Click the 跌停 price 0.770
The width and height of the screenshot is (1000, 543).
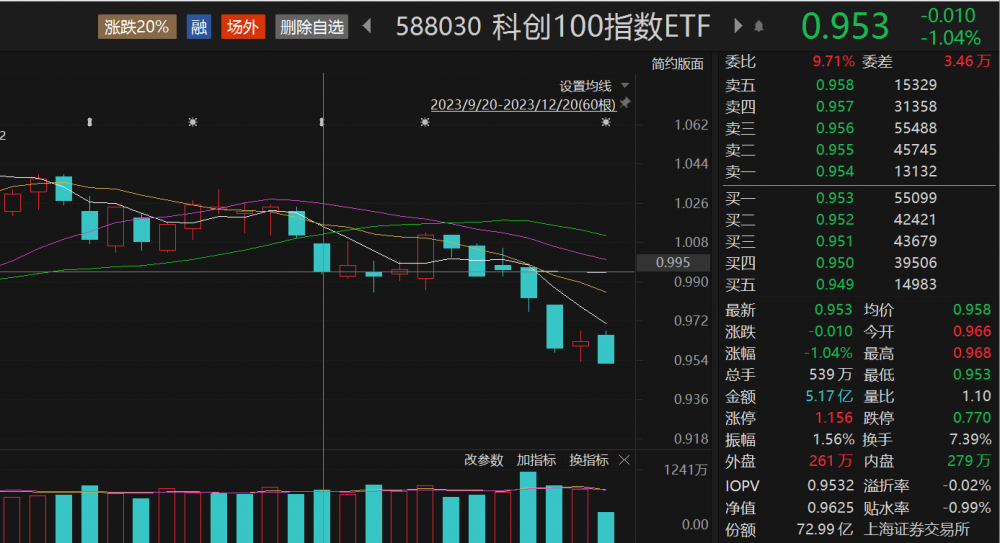(972, 419)
